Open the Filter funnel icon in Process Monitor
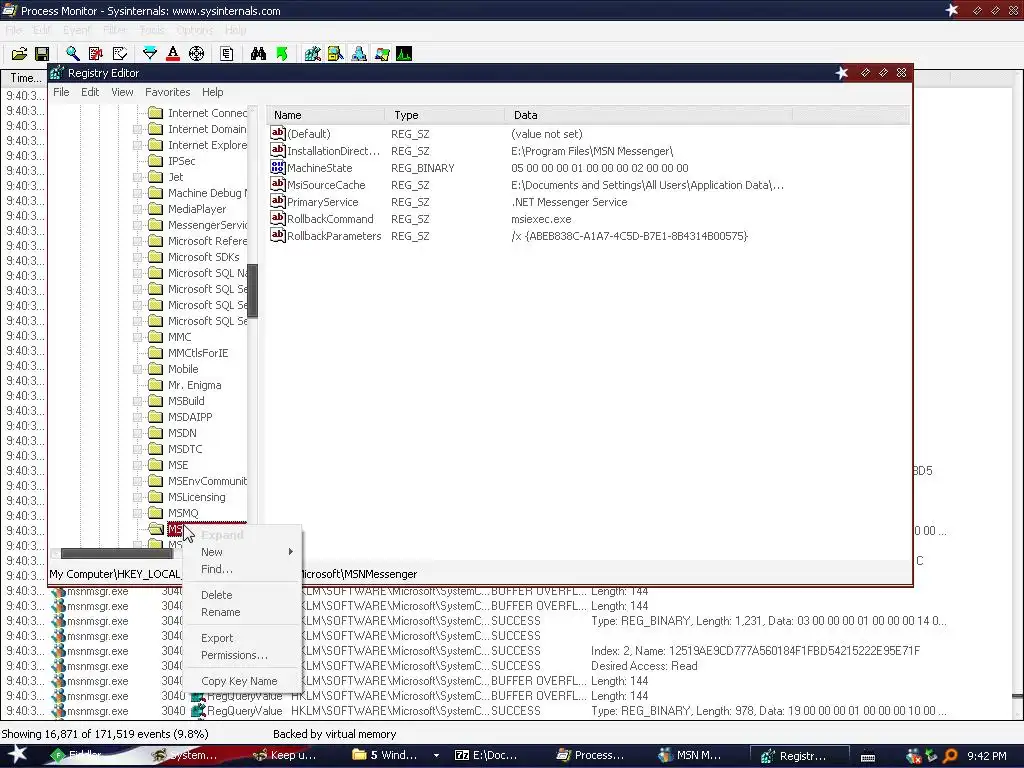This screenshot has height=768, width=1024. [x=150, y=54]
